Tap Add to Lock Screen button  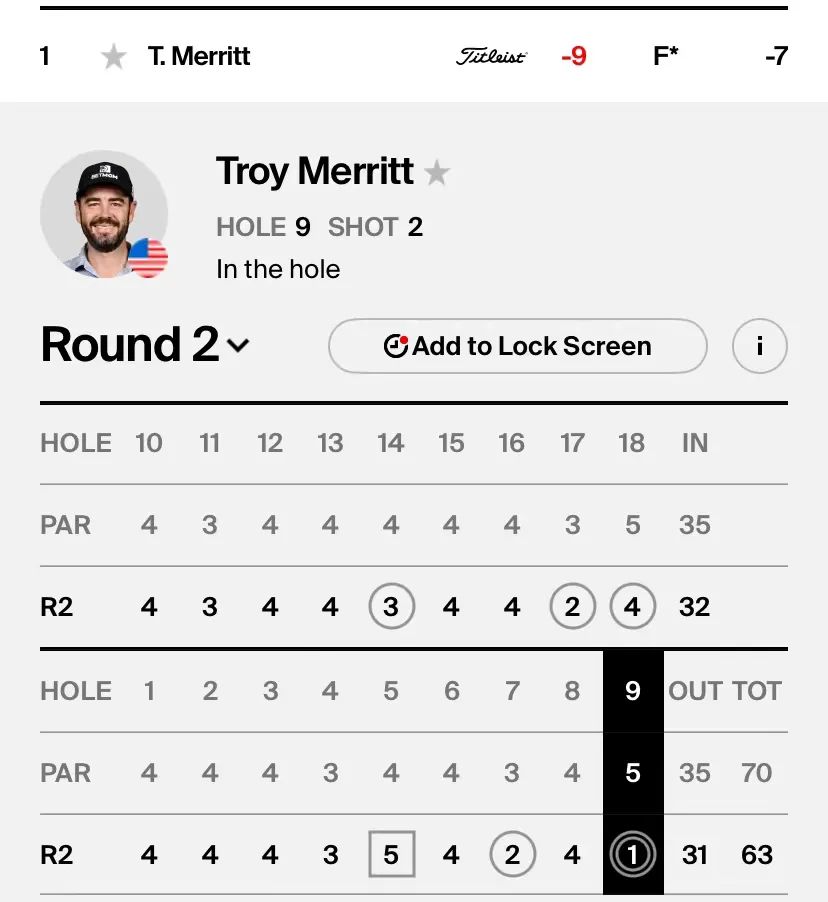[517, 346]
